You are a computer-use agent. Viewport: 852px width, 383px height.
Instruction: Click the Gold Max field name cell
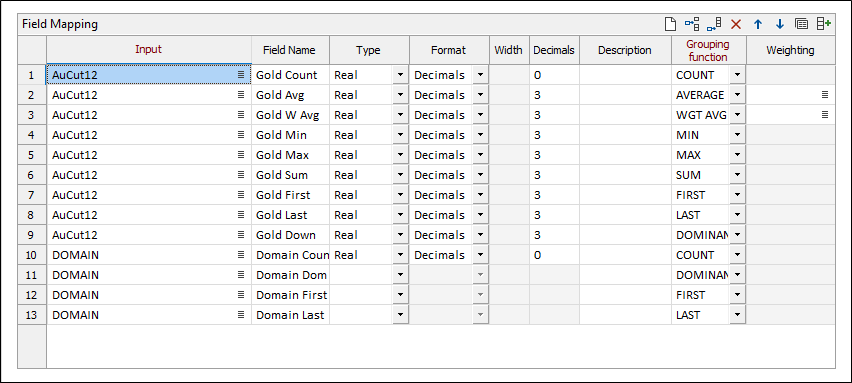tap(290, 155)
